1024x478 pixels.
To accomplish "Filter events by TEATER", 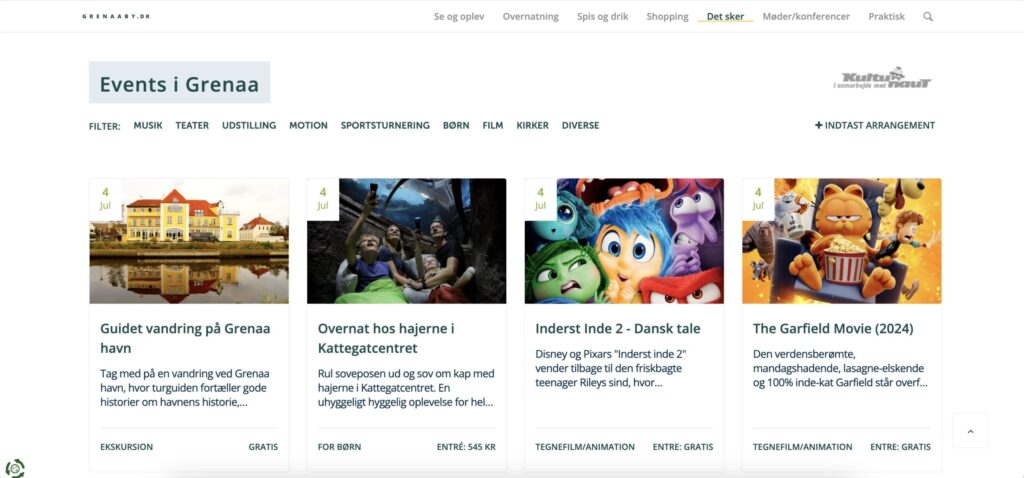I will point(192,125).
